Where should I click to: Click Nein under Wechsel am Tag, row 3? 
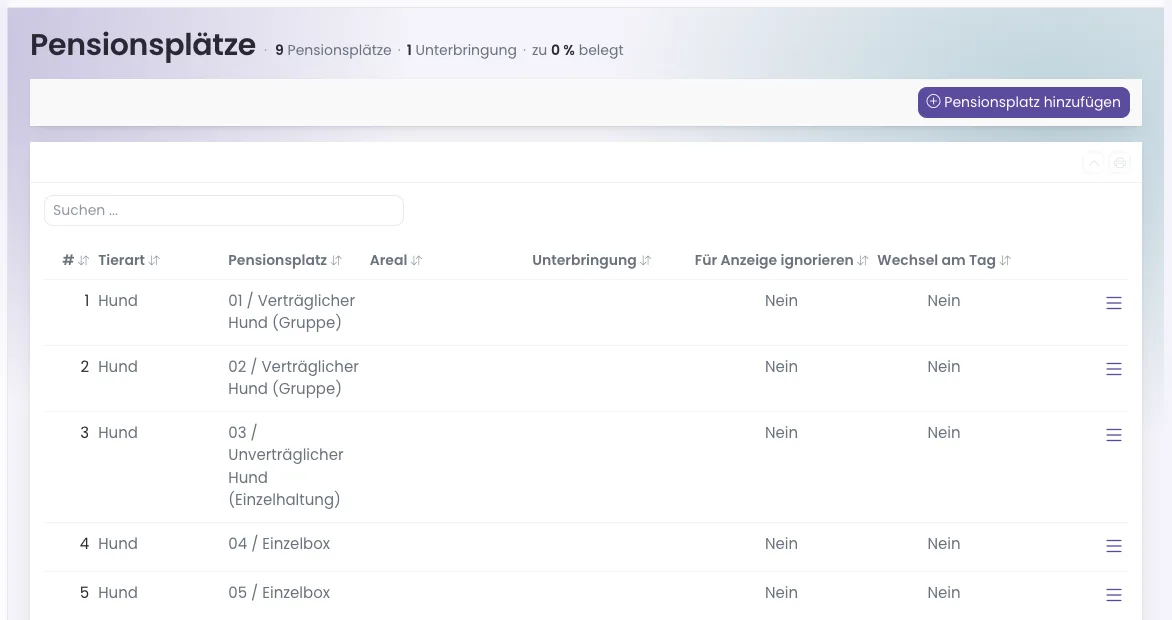944,432
